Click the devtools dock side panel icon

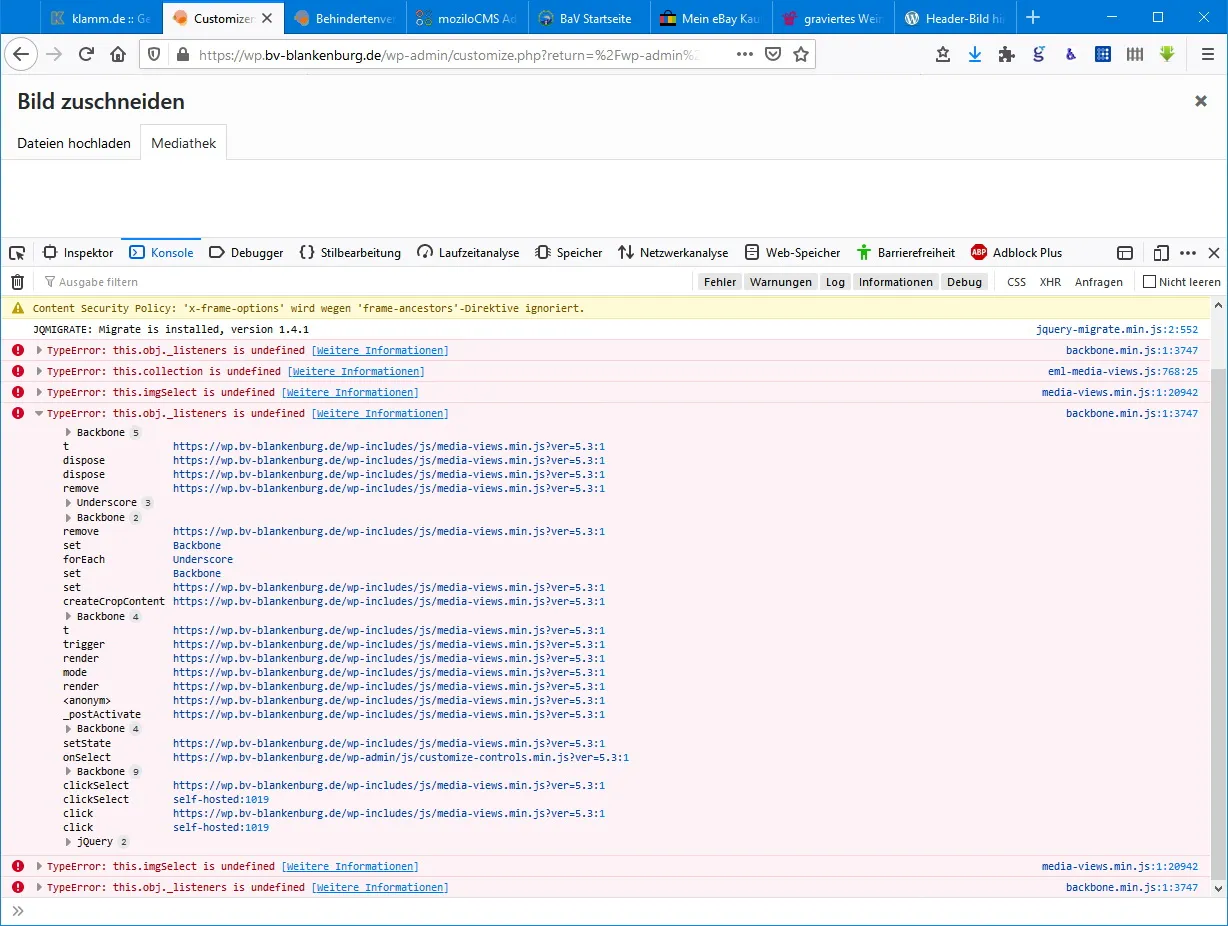click(x=1125, y=253)
